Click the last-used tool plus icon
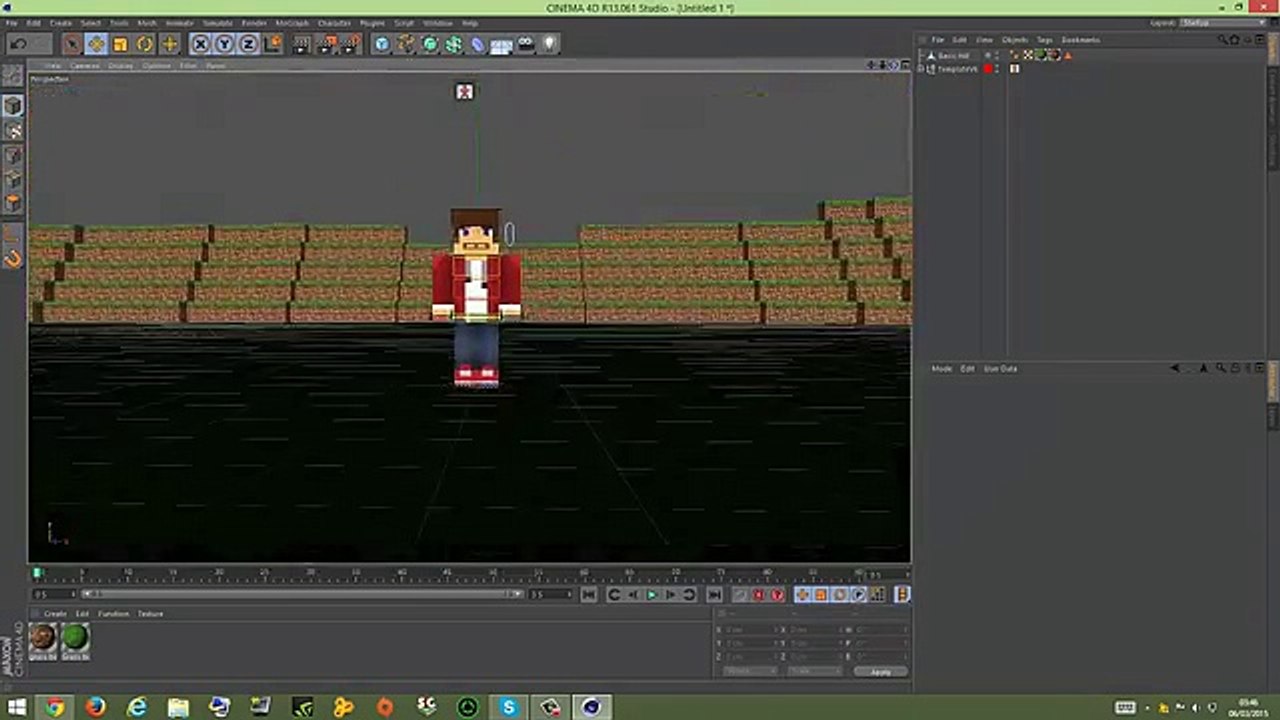The image size is (1280, 720). point(169,44)
